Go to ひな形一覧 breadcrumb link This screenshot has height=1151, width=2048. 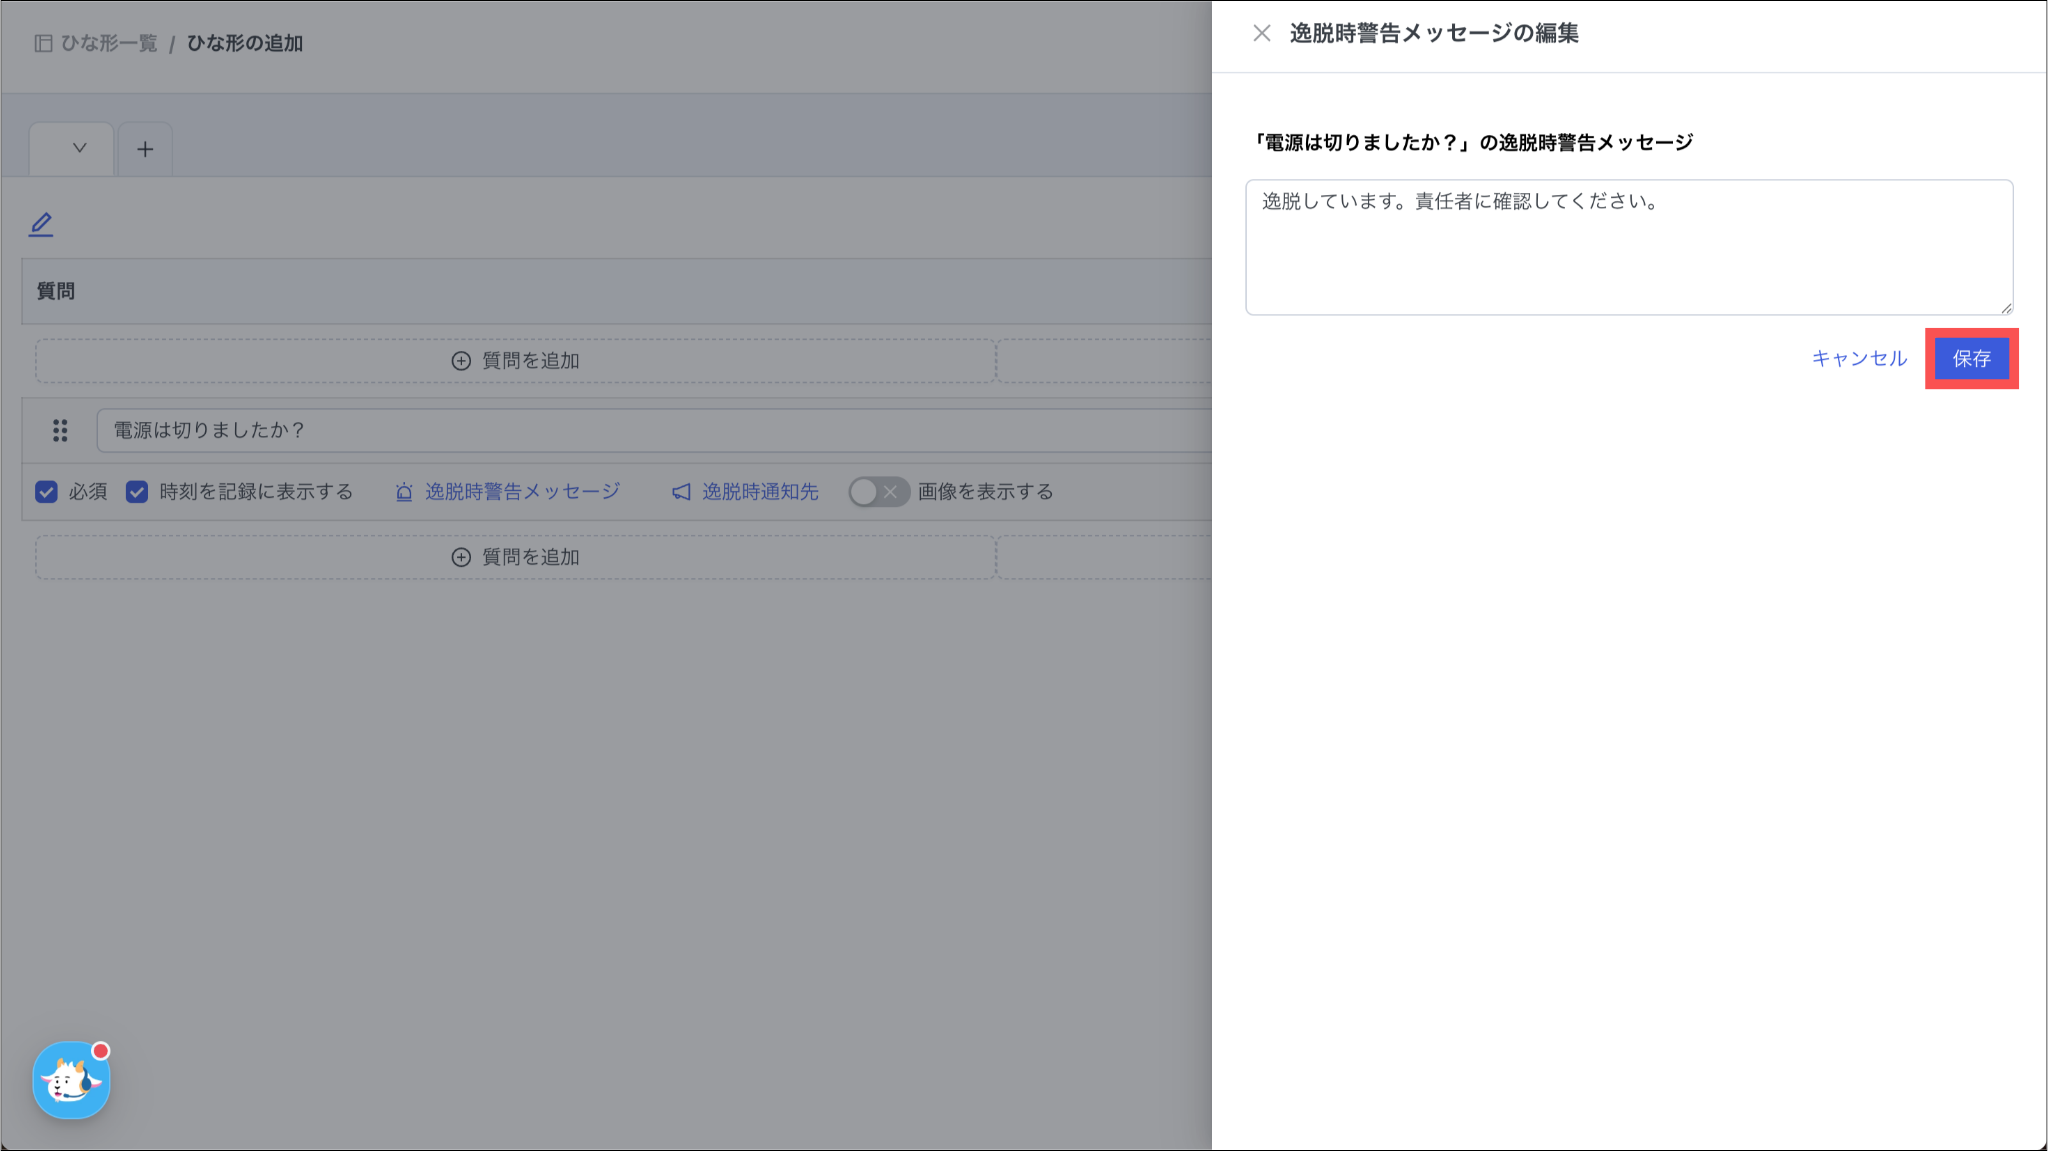click(x=109, y=43)
